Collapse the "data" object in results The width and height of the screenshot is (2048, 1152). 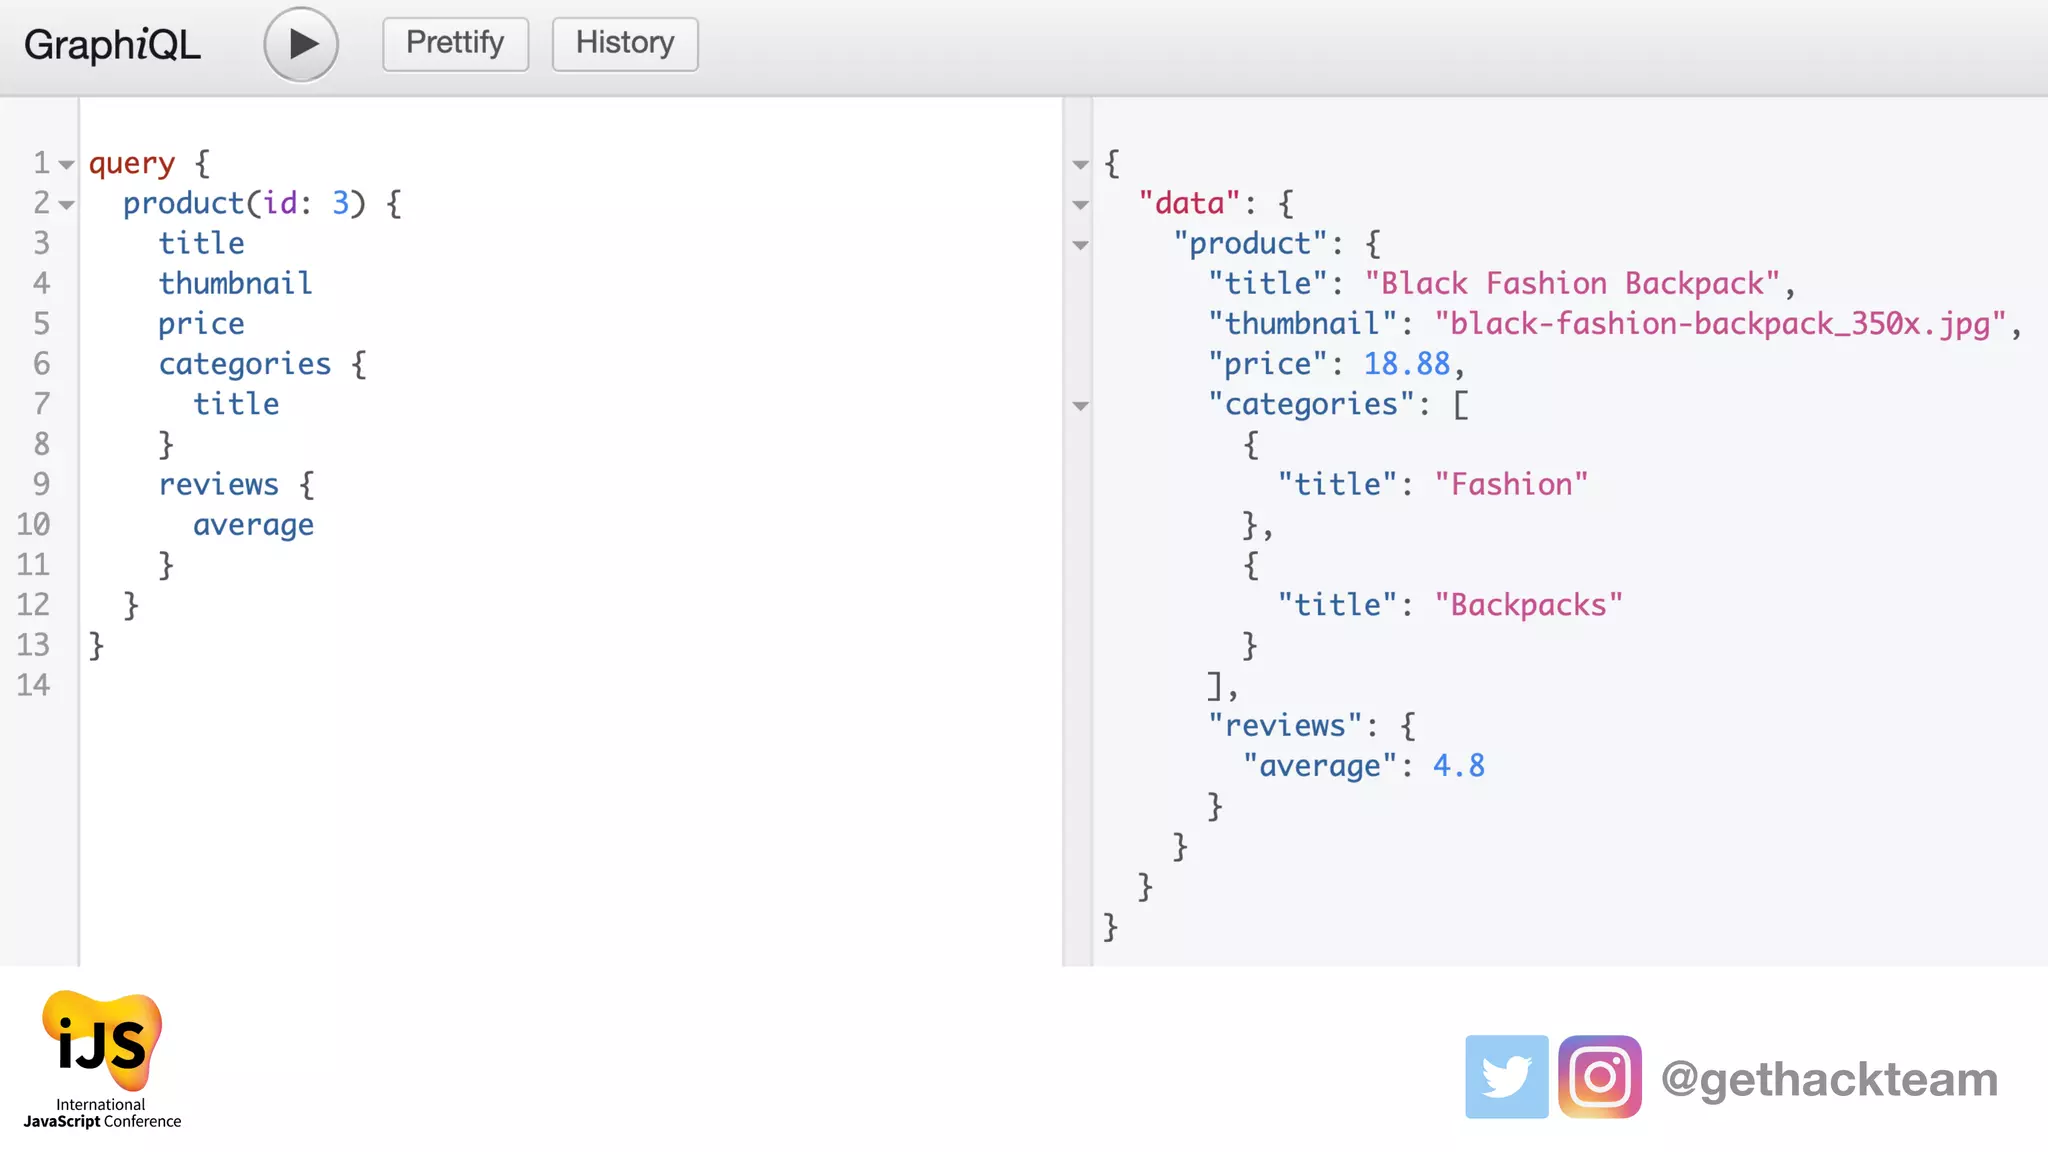(x=1080, y=205)
